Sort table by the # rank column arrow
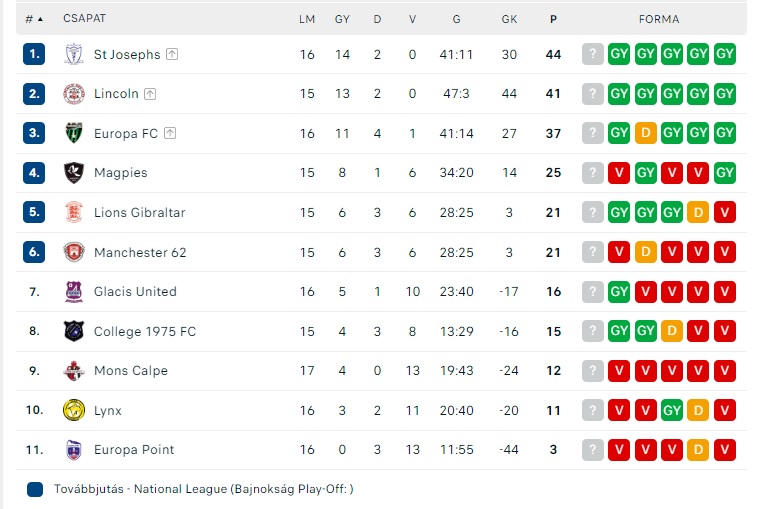The image size is (760, 509). [x=40, y=19]
